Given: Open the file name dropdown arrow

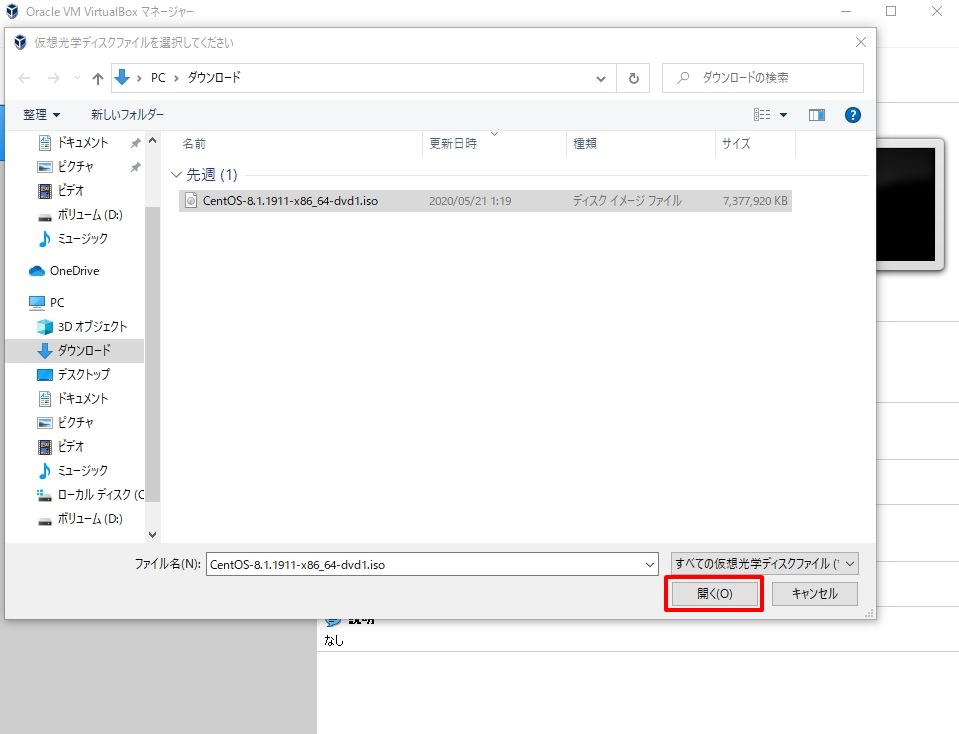Looking at the screenshot, I should click(x=650, y=564).
